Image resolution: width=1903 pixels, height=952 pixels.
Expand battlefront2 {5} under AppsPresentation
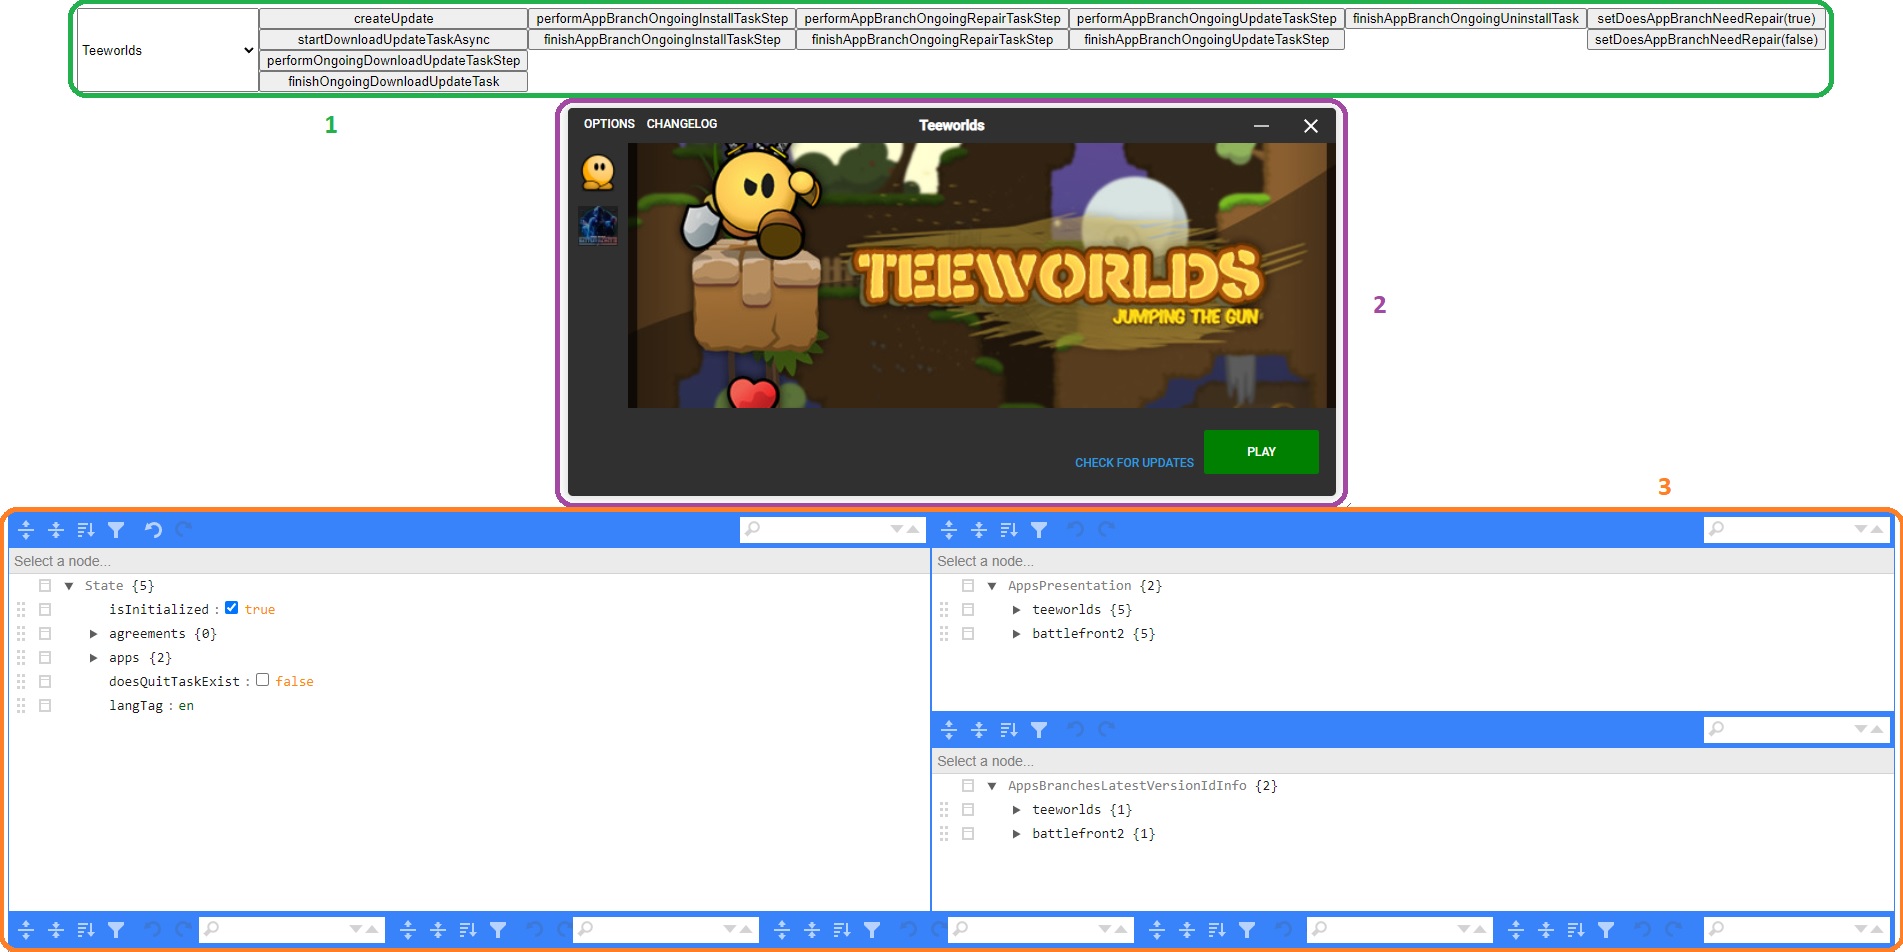[1016, 634]
